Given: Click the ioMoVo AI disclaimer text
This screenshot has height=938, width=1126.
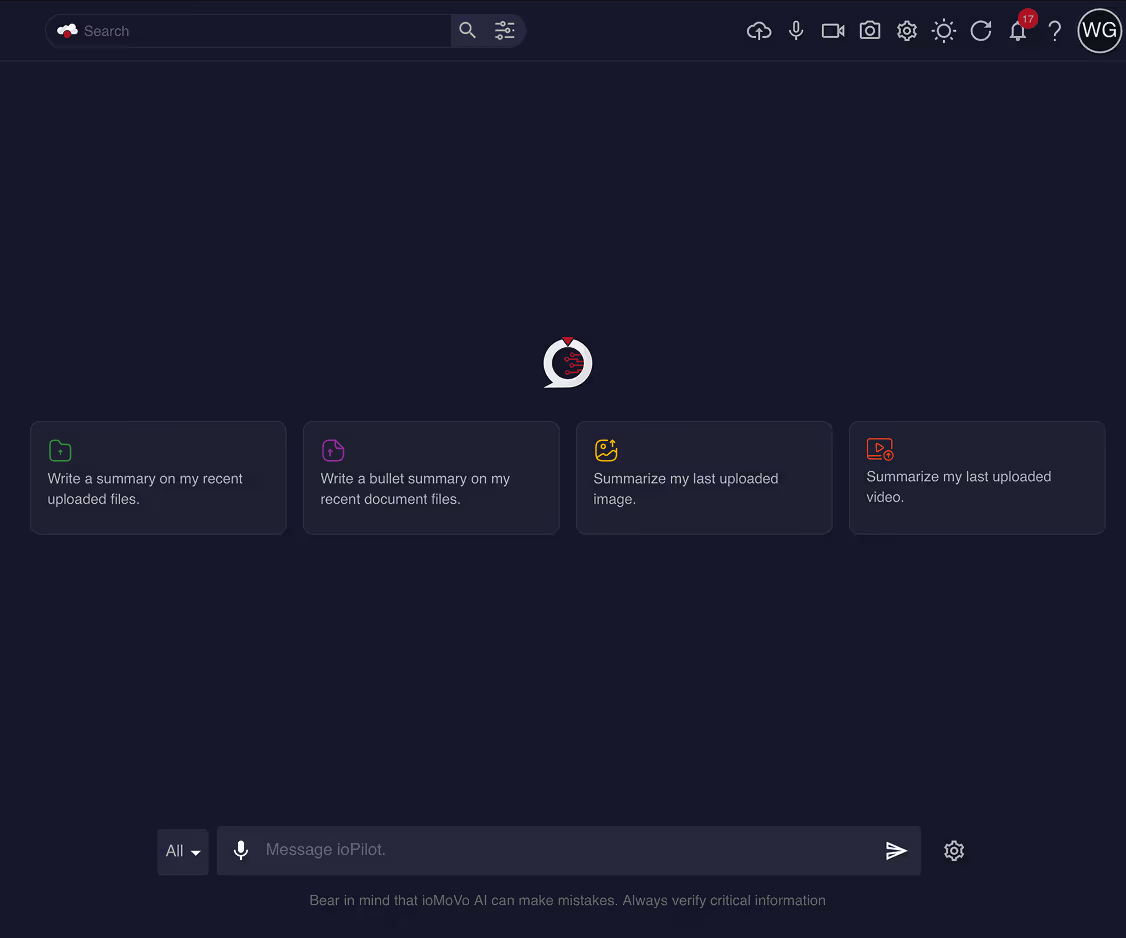Looking at the screenshot, I should coord(567,901).
